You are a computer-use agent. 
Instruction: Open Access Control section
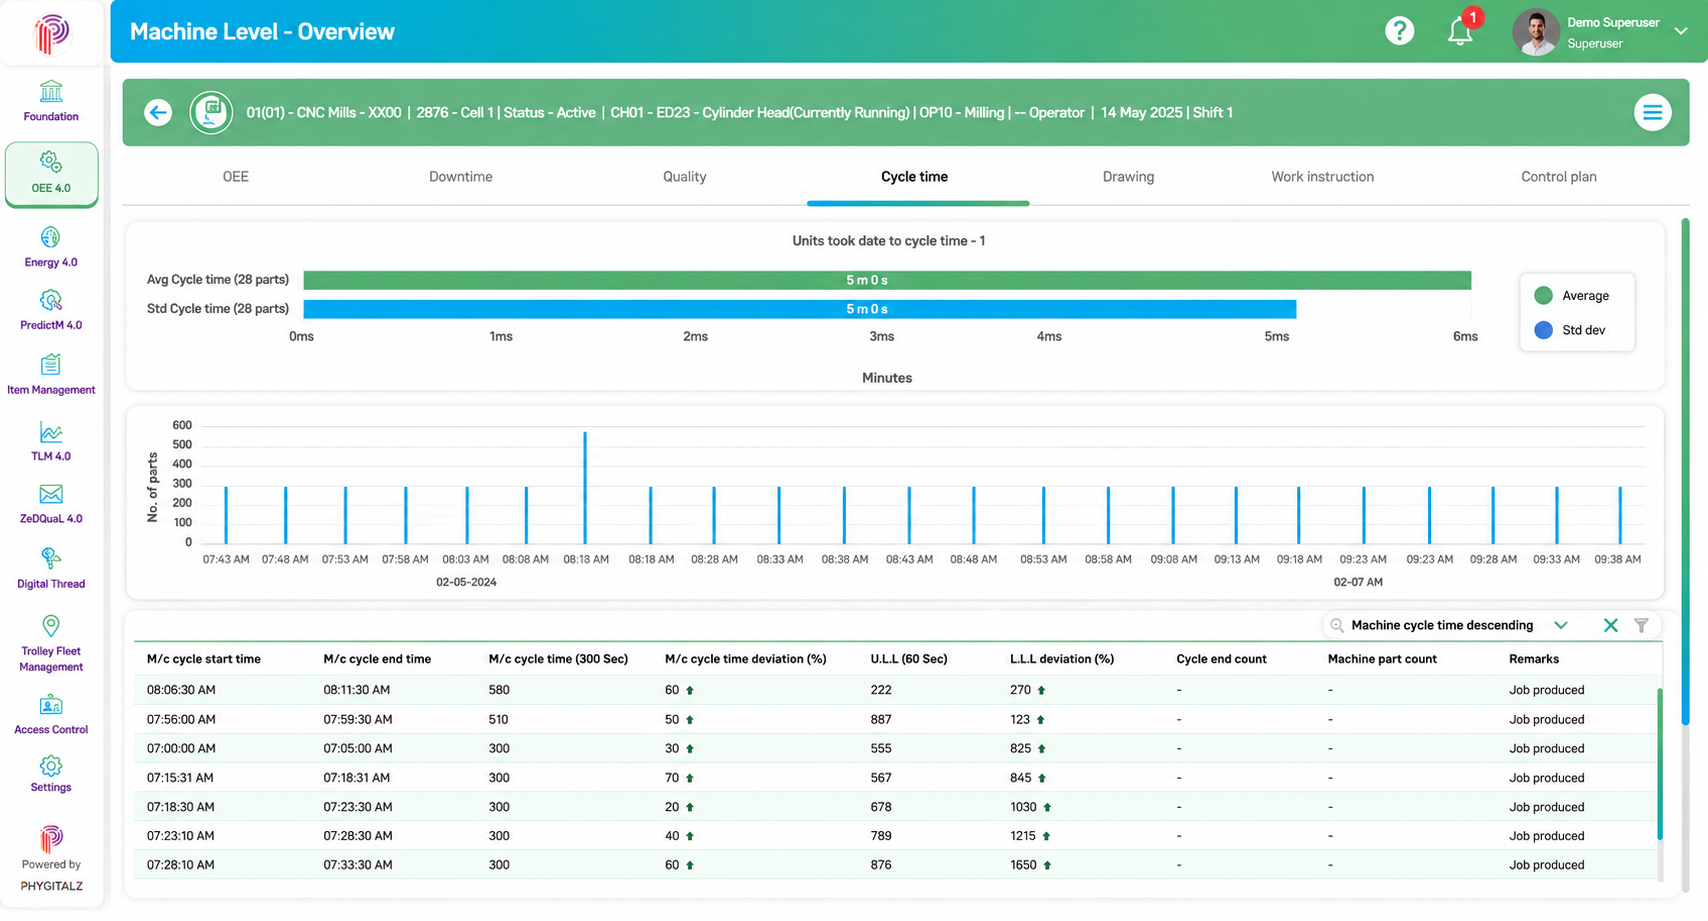coord(51,714)
